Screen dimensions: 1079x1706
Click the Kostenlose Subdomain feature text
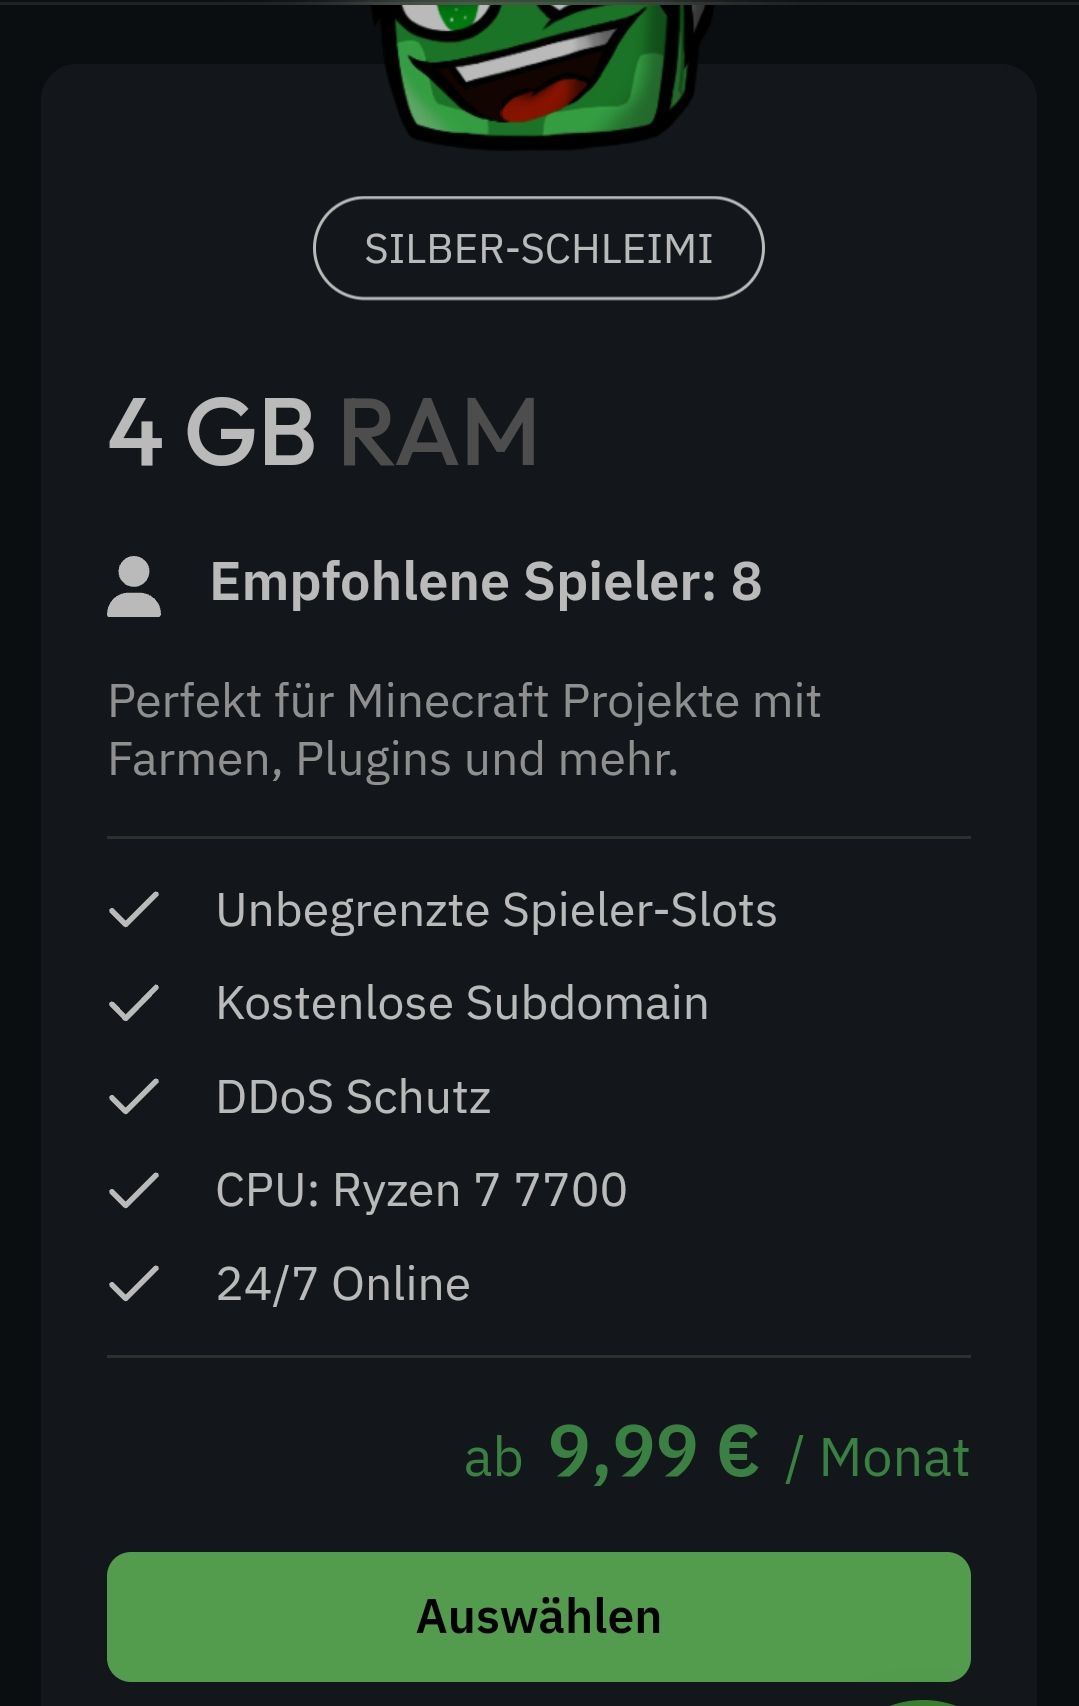(462, 1003)
